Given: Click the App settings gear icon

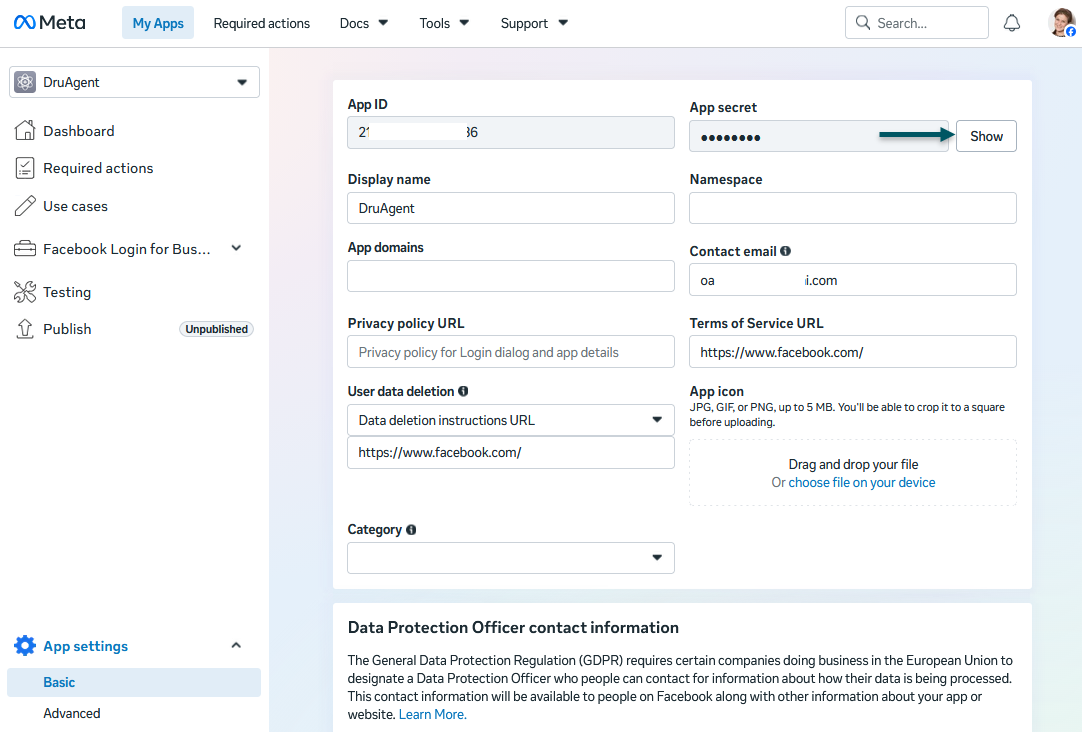Looking at the screenshot, I should click(x=25, y=646).
